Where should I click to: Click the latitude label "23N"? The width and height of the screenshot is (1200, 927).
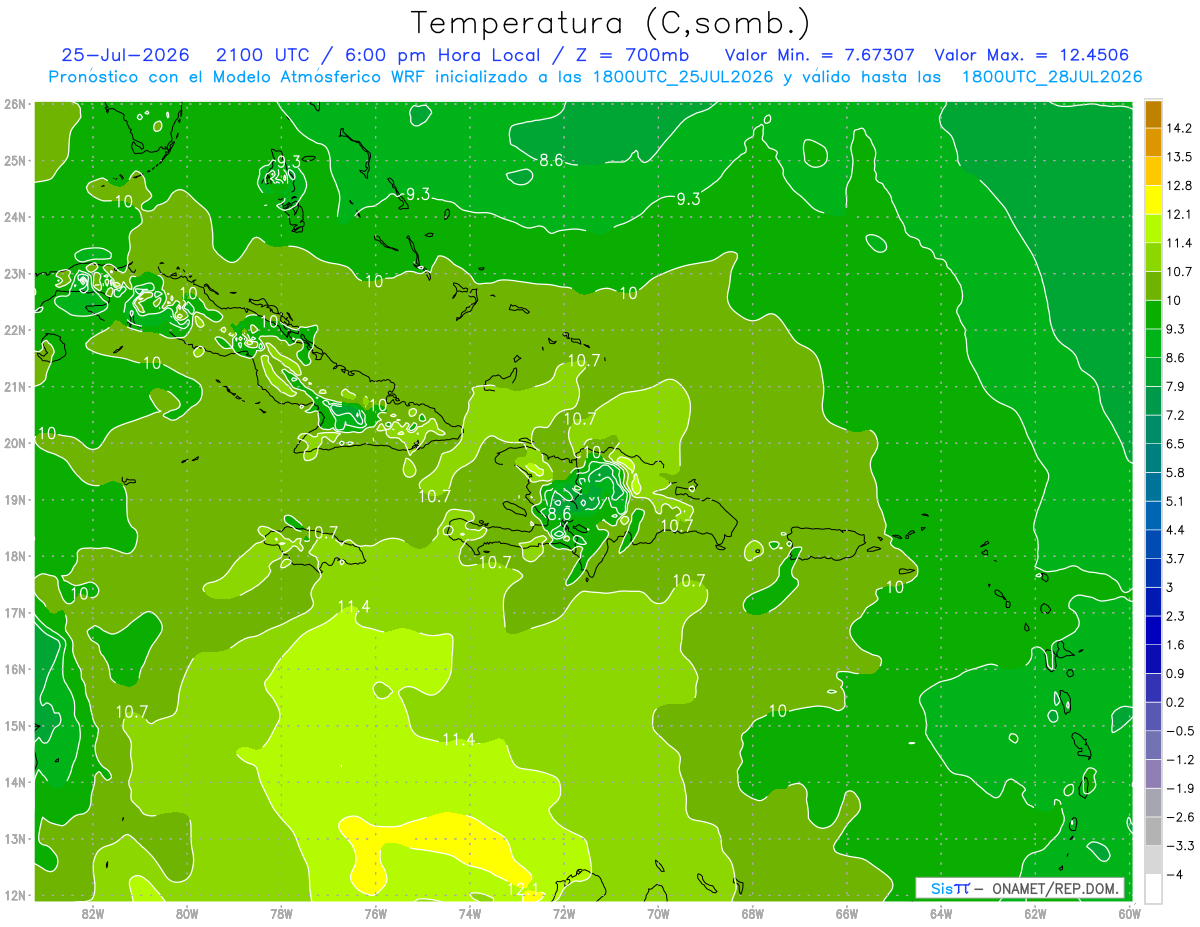14,274
